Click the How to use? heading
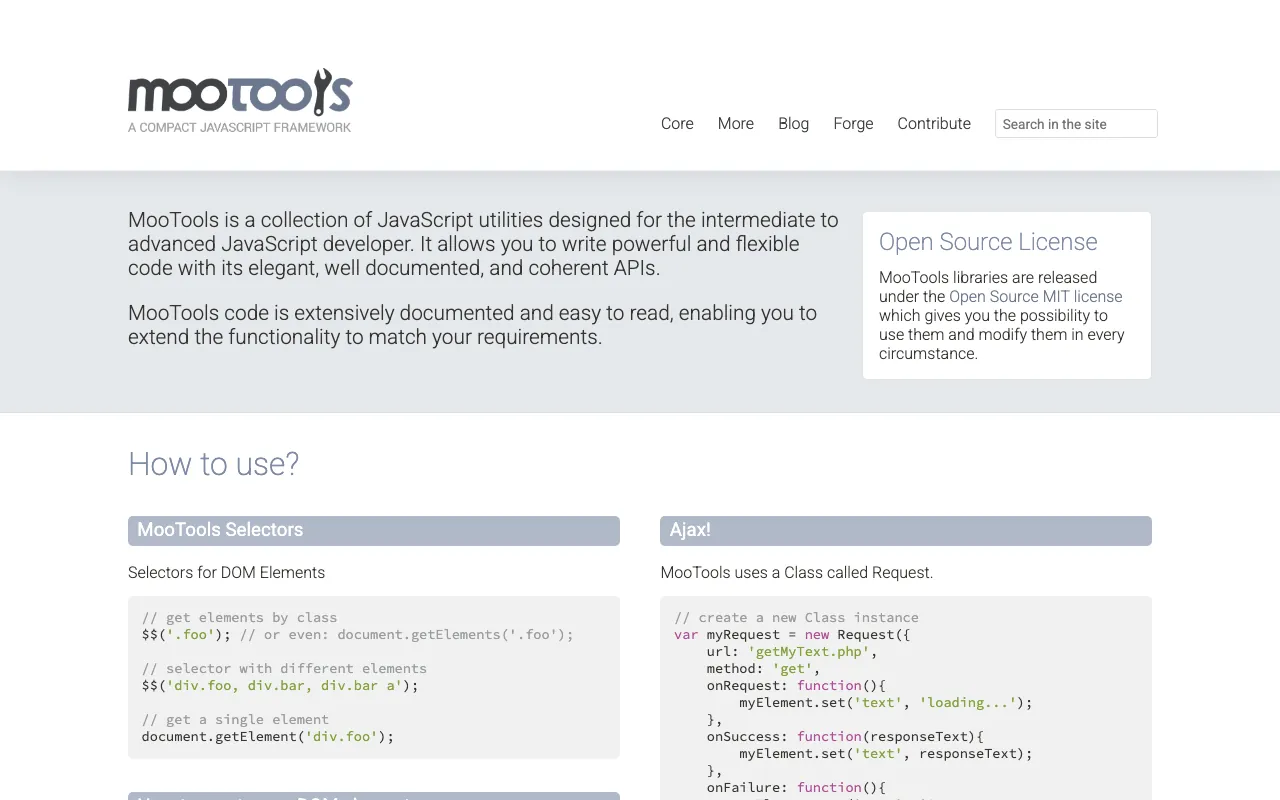The width and height of the screenshot is (1280, 800). 214,464
